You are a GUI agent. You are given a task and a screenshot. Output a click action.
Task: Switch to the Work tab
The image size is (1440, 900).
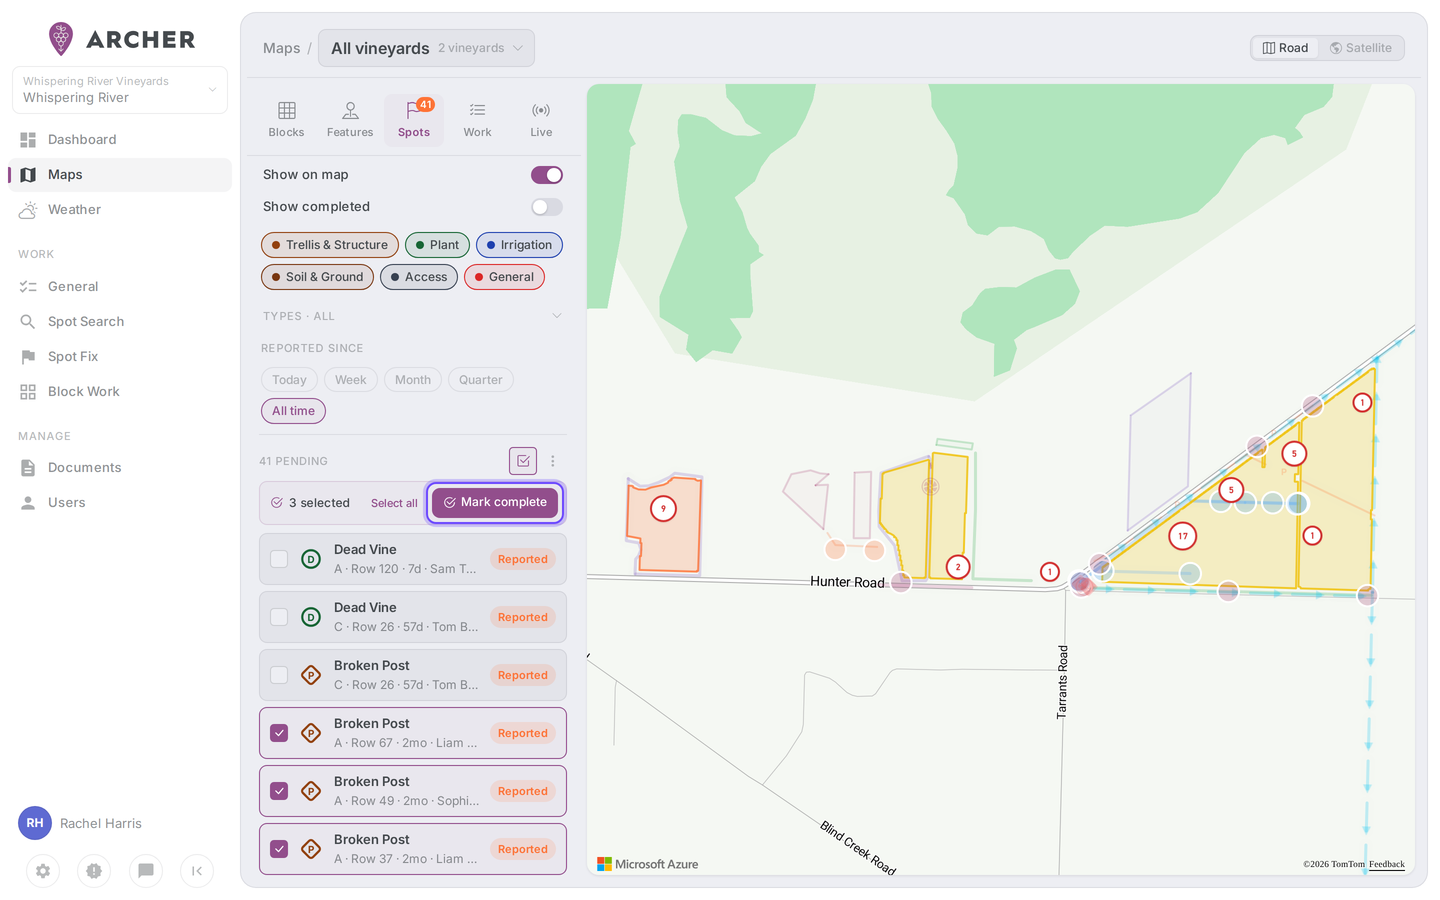click(x=477, y=120)
